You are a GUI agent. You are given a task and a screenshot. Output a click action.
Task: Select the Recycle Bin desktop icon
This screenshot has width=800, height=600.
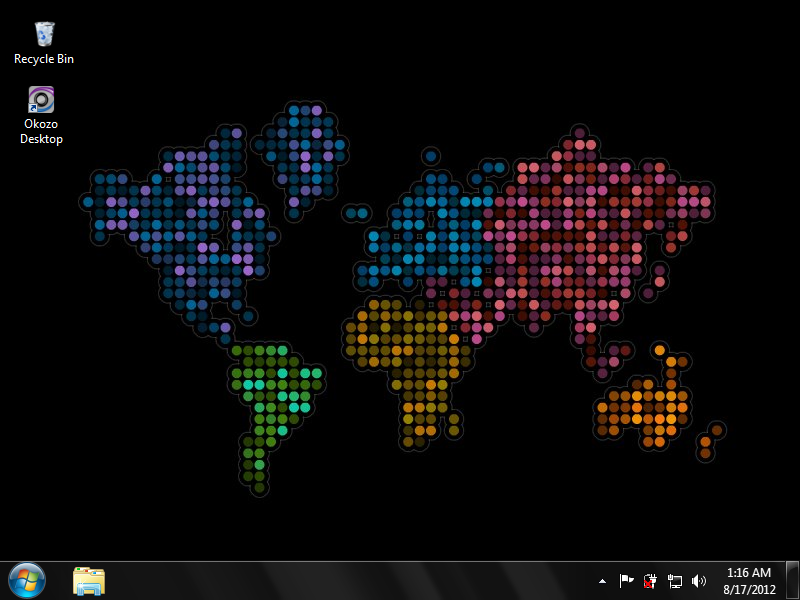click(44, 34)
